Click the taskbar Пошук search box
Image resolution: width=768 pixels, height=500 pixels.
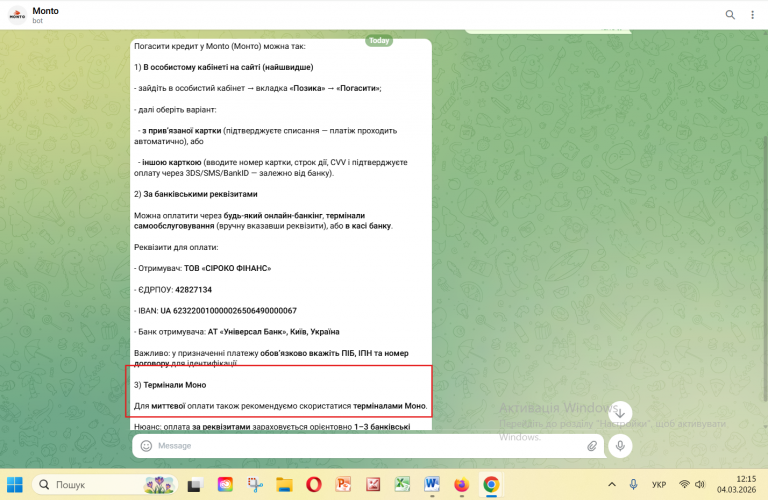104,485
